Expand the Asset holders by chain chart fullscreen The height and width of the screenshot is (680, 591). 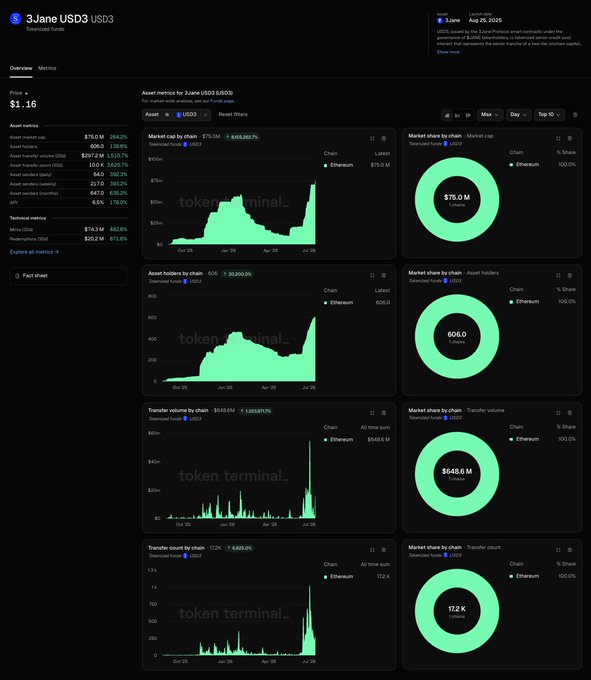click(x=372, y=275)
